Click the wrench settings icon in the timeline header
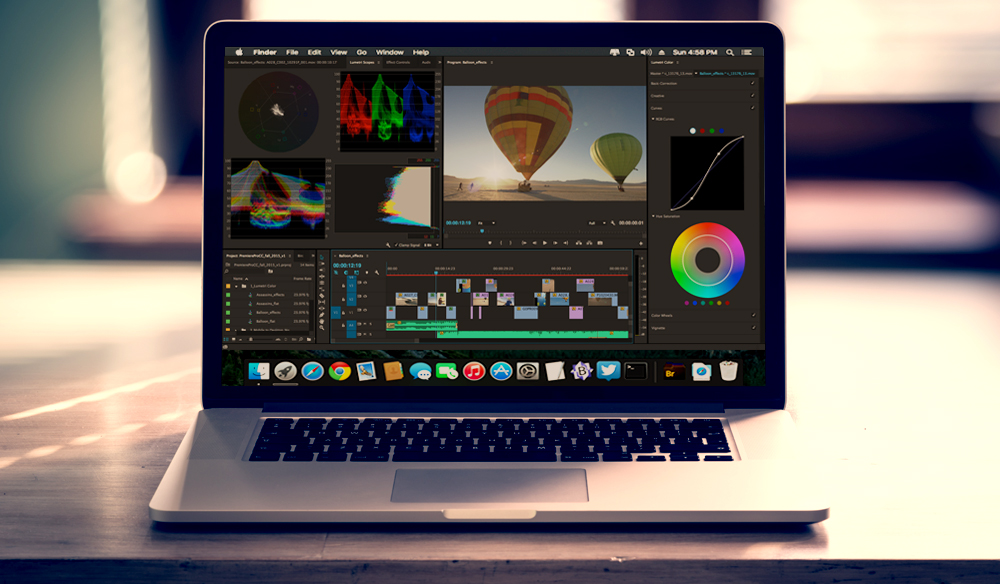This screenshot has width=1000, height=584. tap(377, 273)
